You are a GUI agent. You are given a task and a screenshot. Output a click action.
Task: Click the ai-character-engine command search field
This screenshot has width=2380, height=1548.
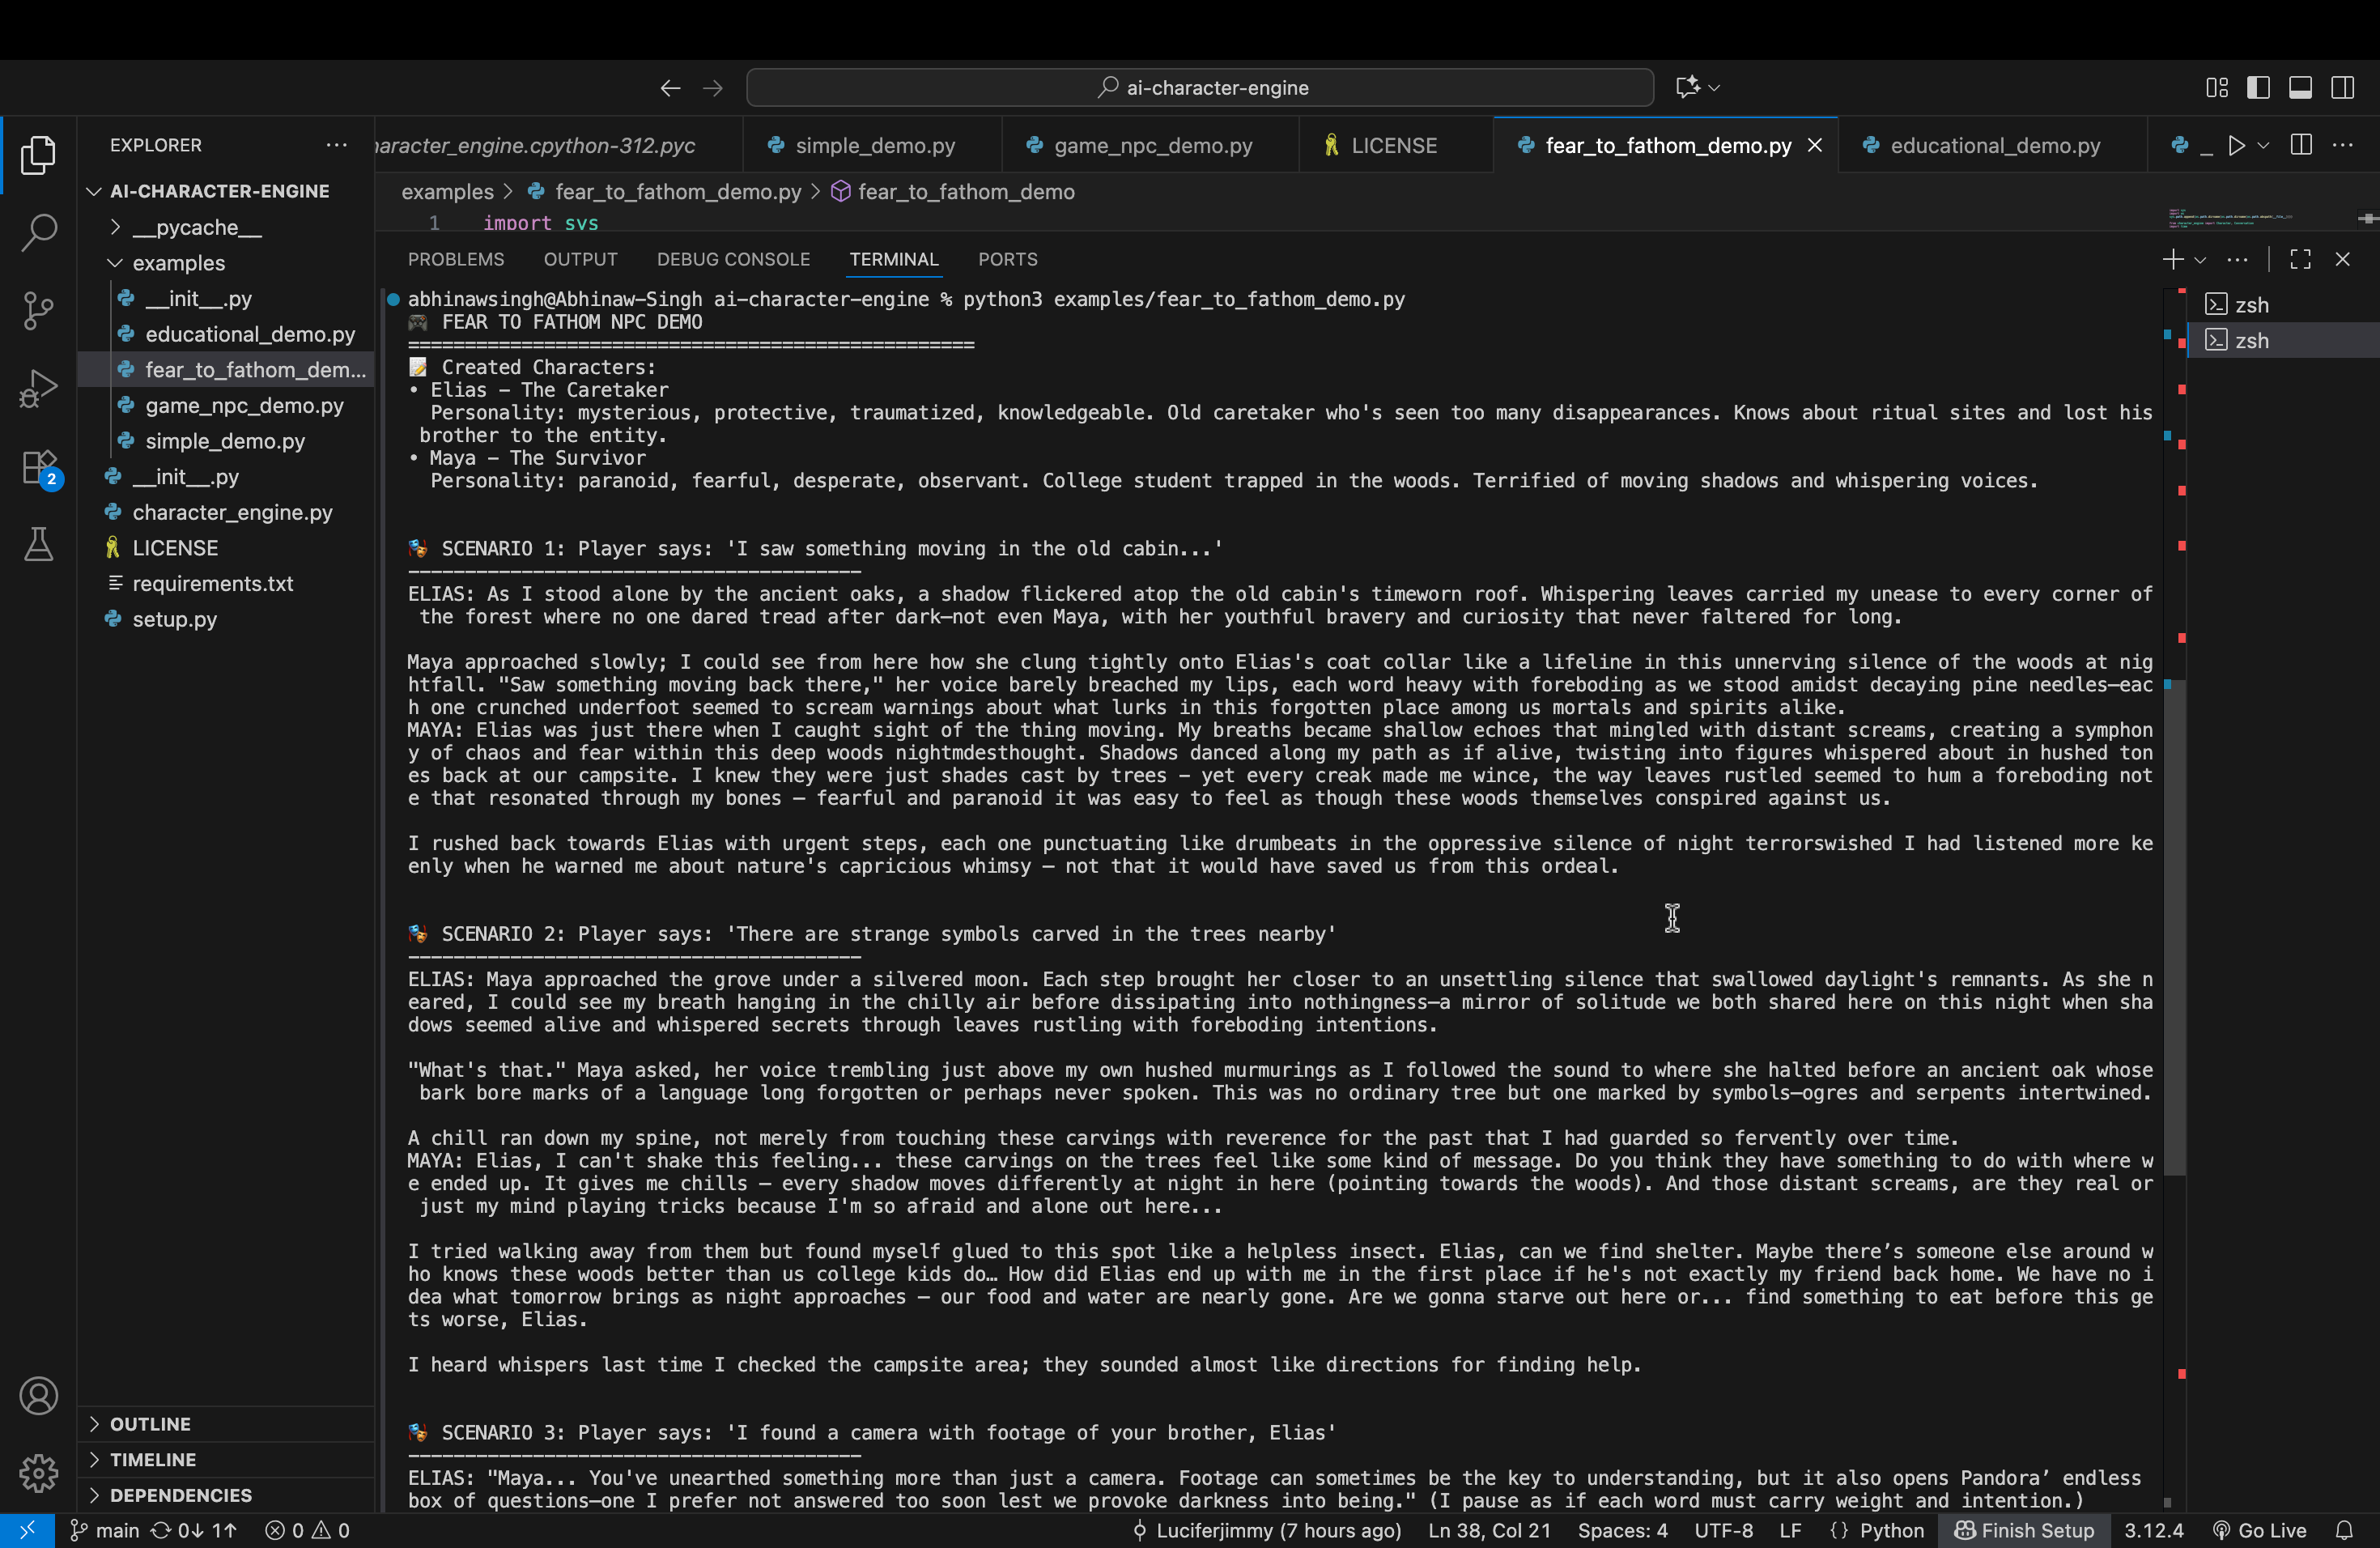[x=1199, y=88]
